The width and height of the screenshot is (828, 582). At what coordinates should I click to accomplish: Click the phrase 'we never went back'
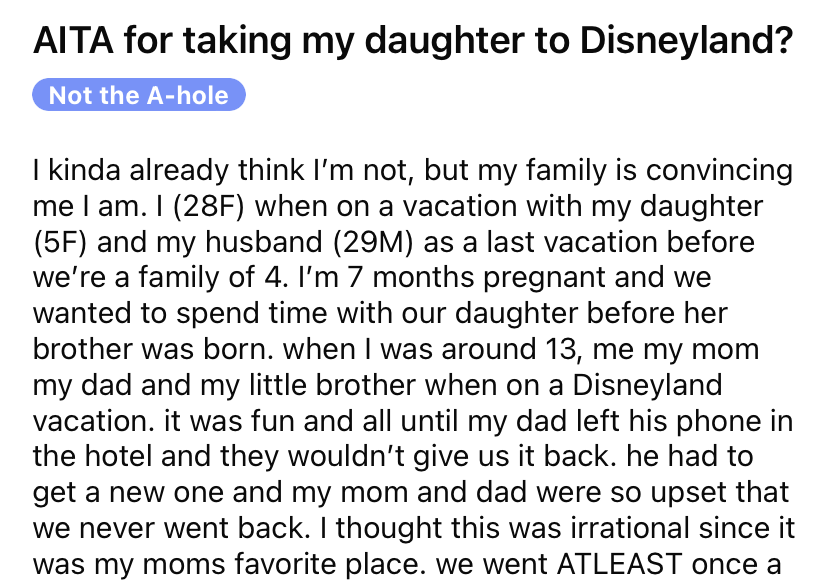click(x=169, y=528)
